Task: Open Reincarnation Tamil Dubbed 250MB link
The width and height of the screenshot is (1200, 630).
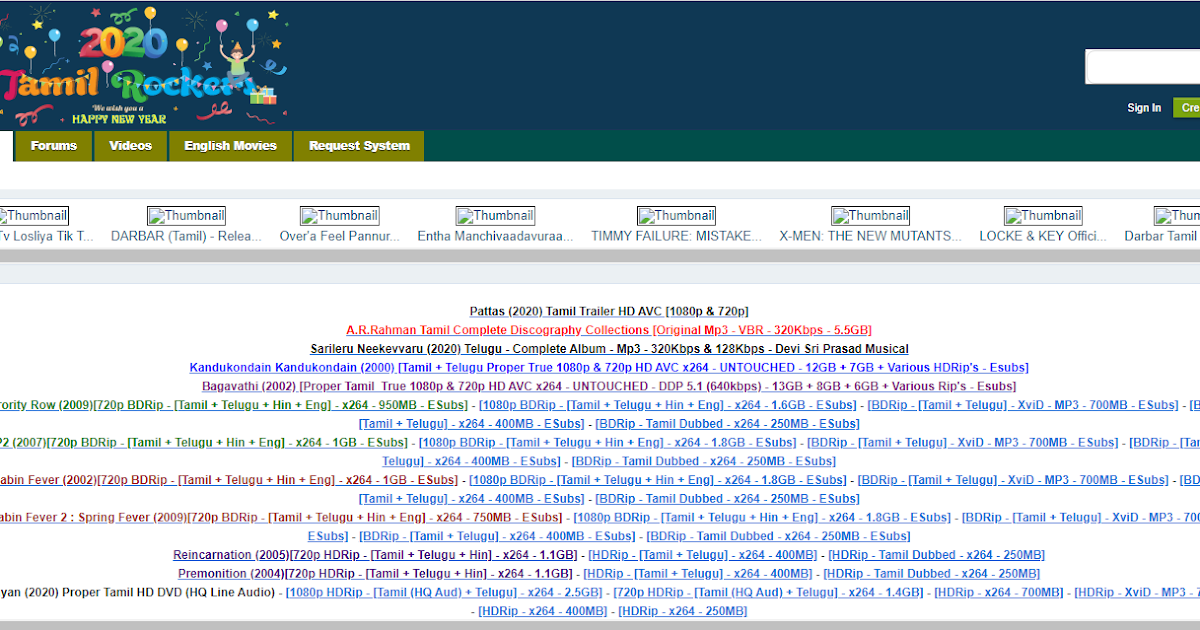Action: pyautogui.click(x=937, y=555)
